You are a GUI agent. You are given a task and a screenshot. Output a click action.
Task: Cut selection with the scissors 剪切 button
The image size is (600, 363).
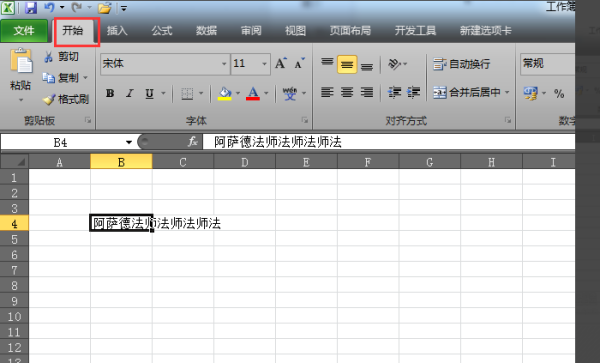point(61,57)
